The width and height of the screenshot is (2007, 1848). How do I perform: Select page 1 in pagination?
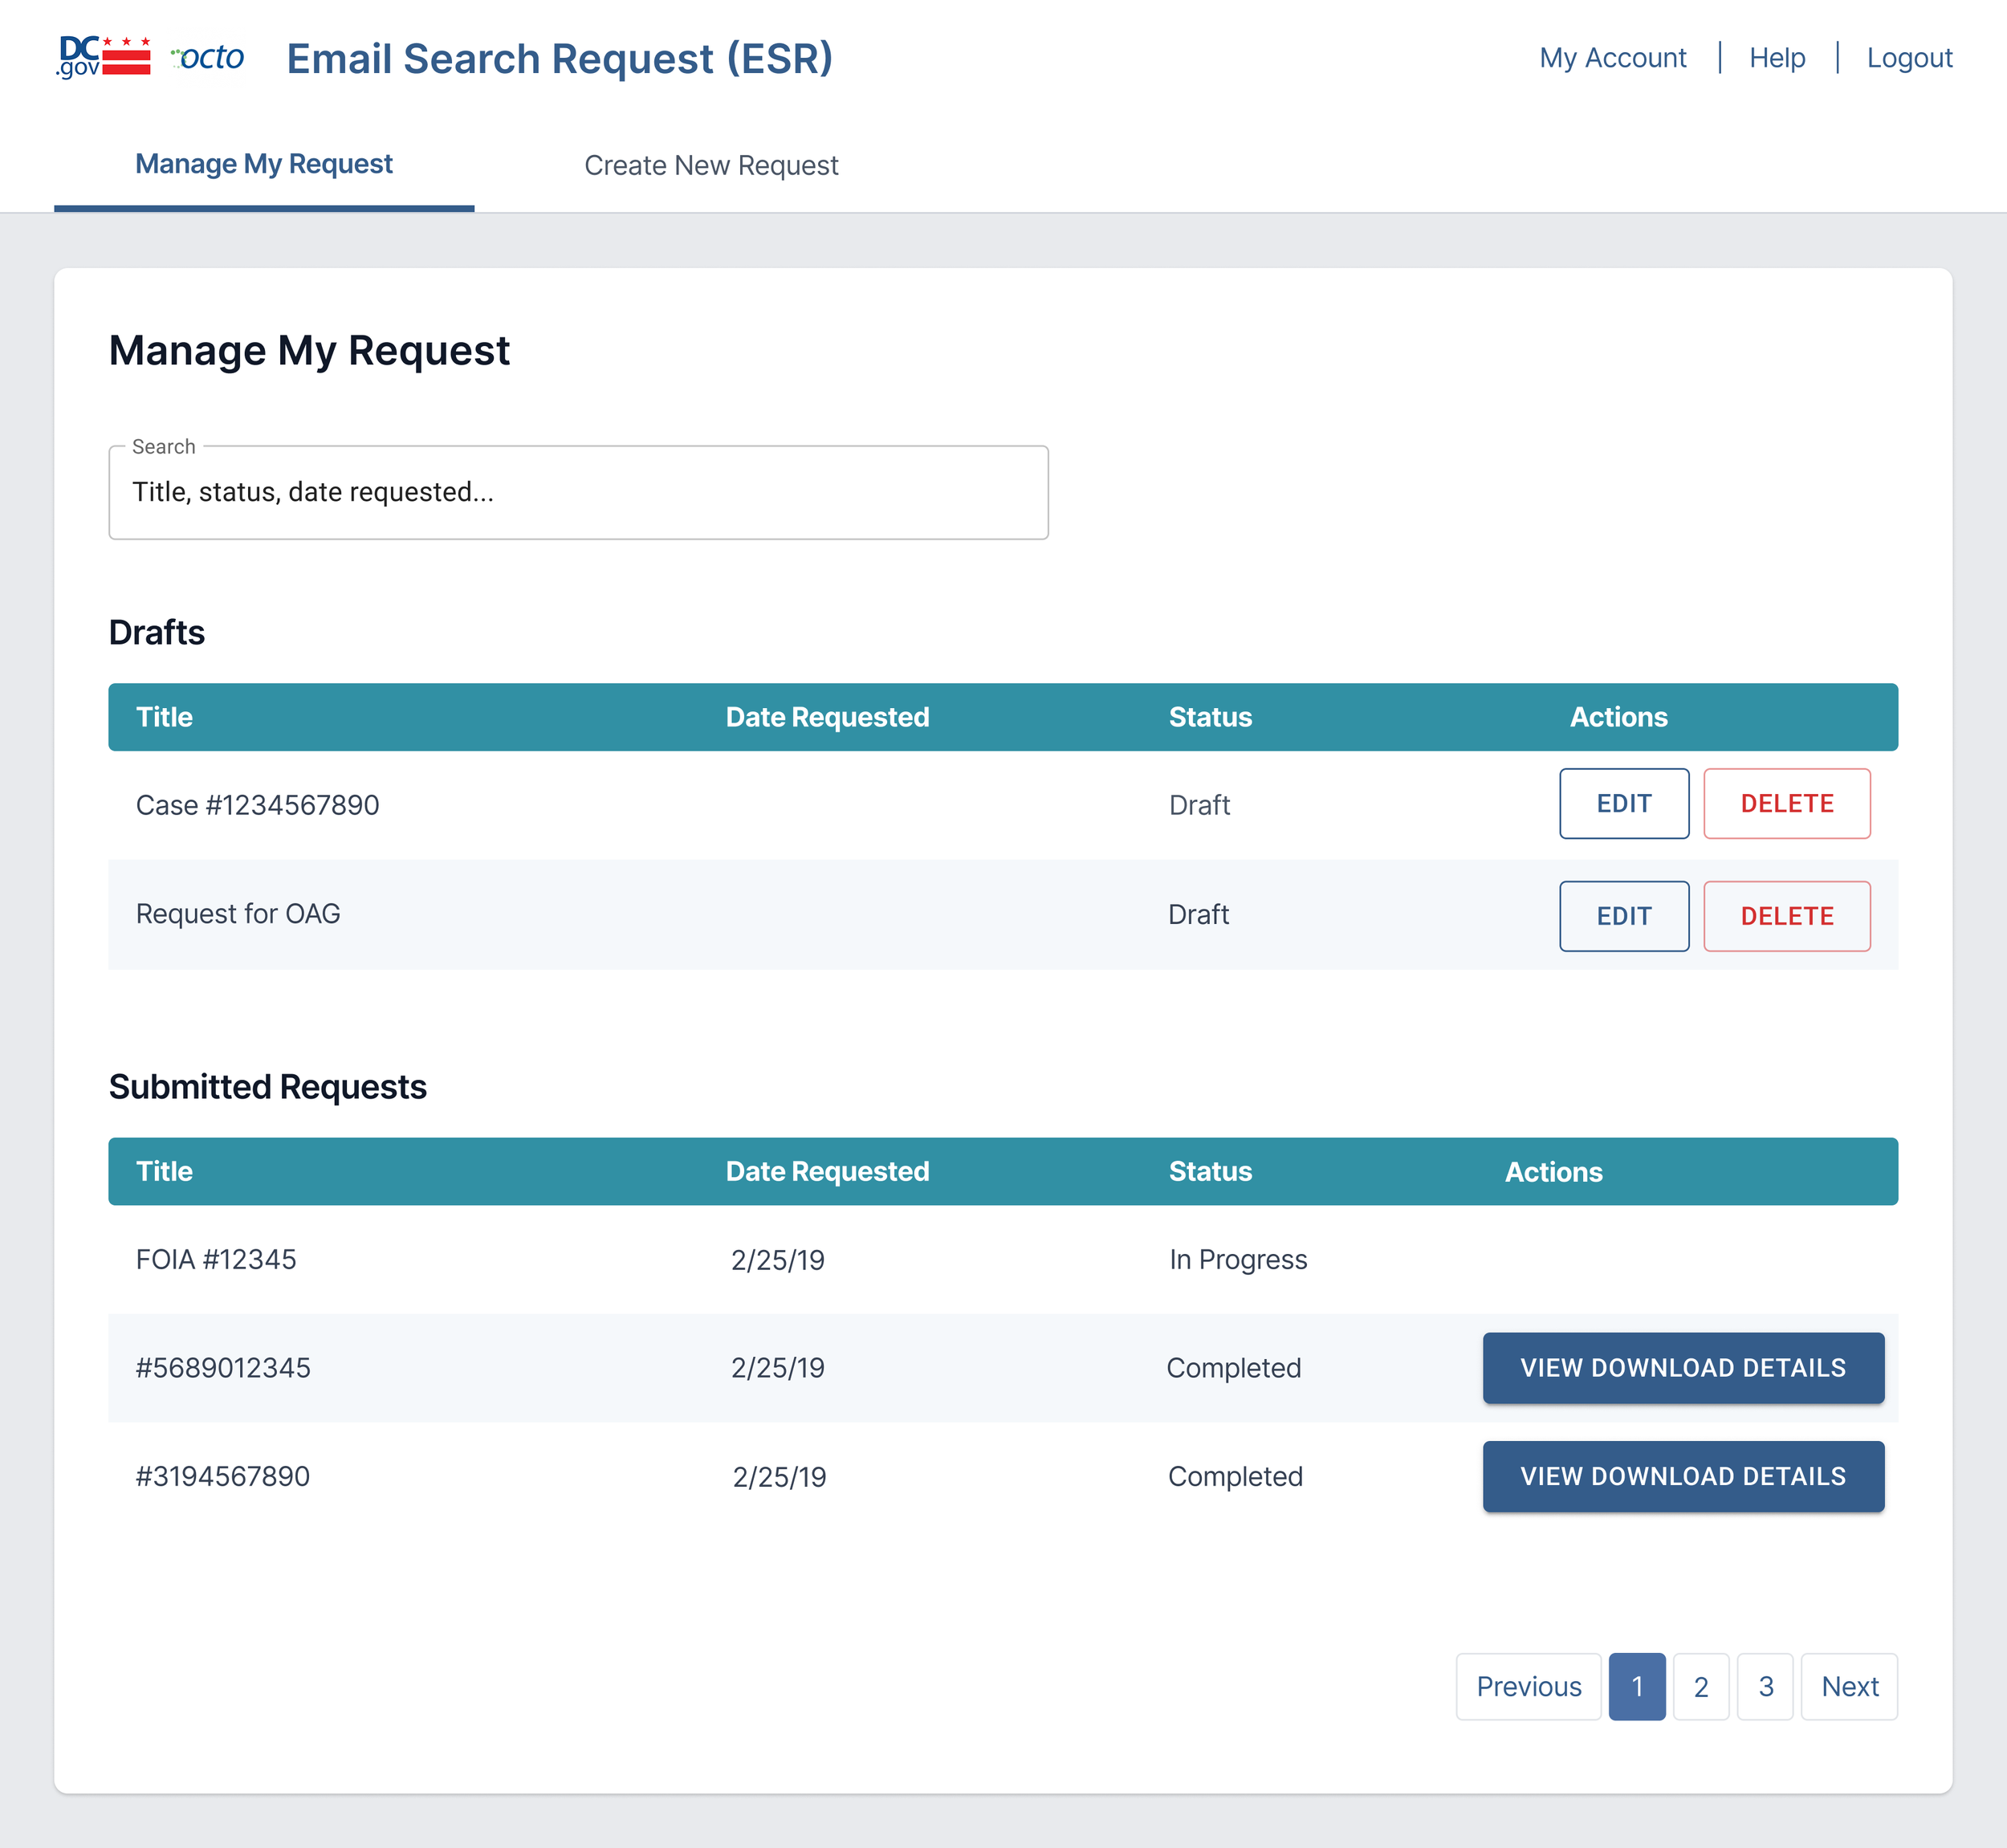pos(1636,1687)
